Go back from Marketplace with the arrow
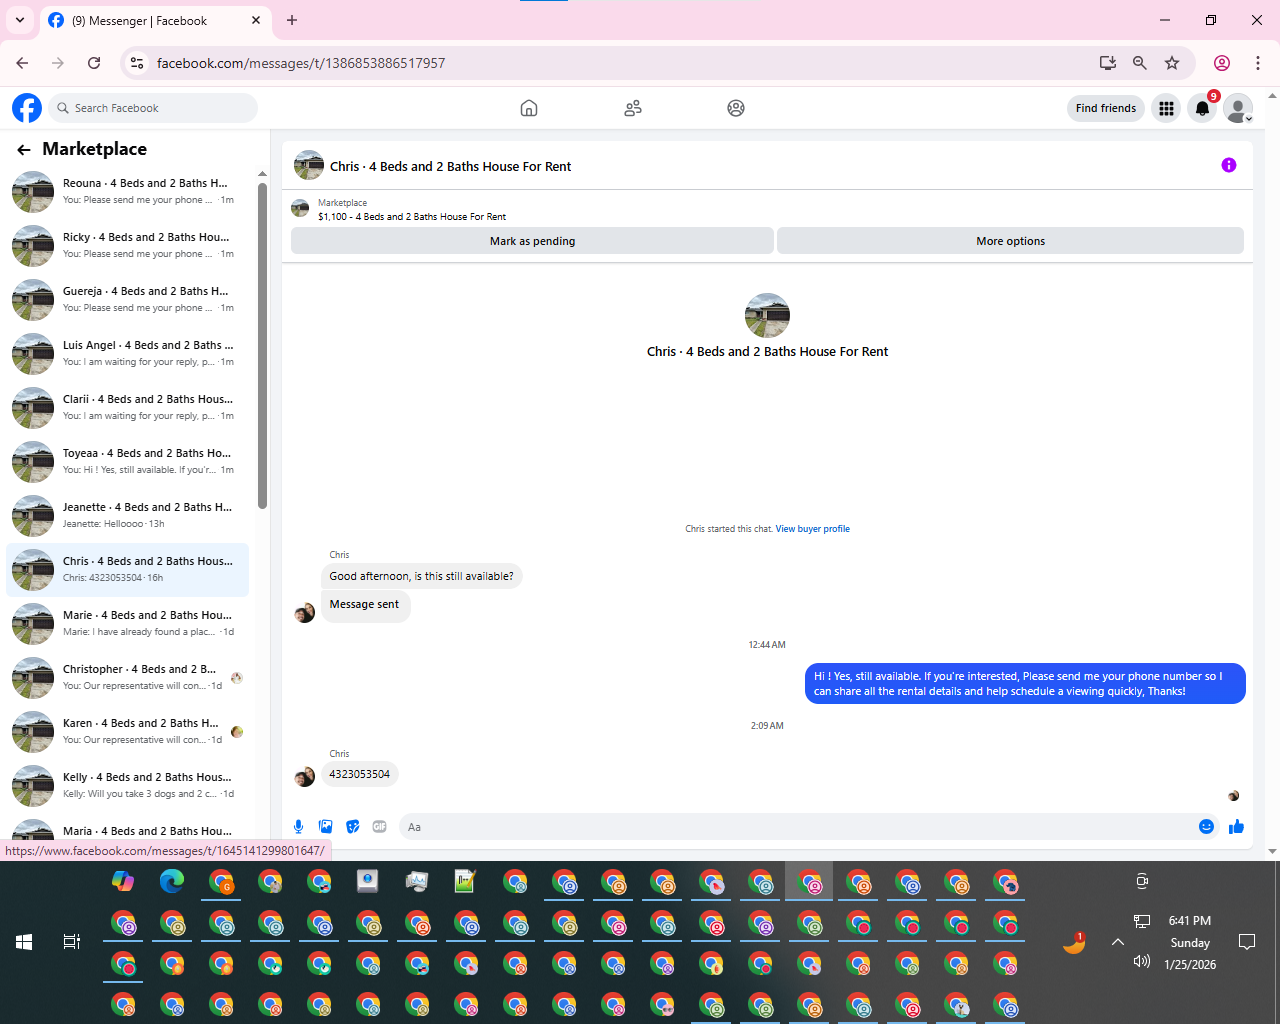Image resolution: width=1280 pixels, height=1024 pixels. point(24,150)
